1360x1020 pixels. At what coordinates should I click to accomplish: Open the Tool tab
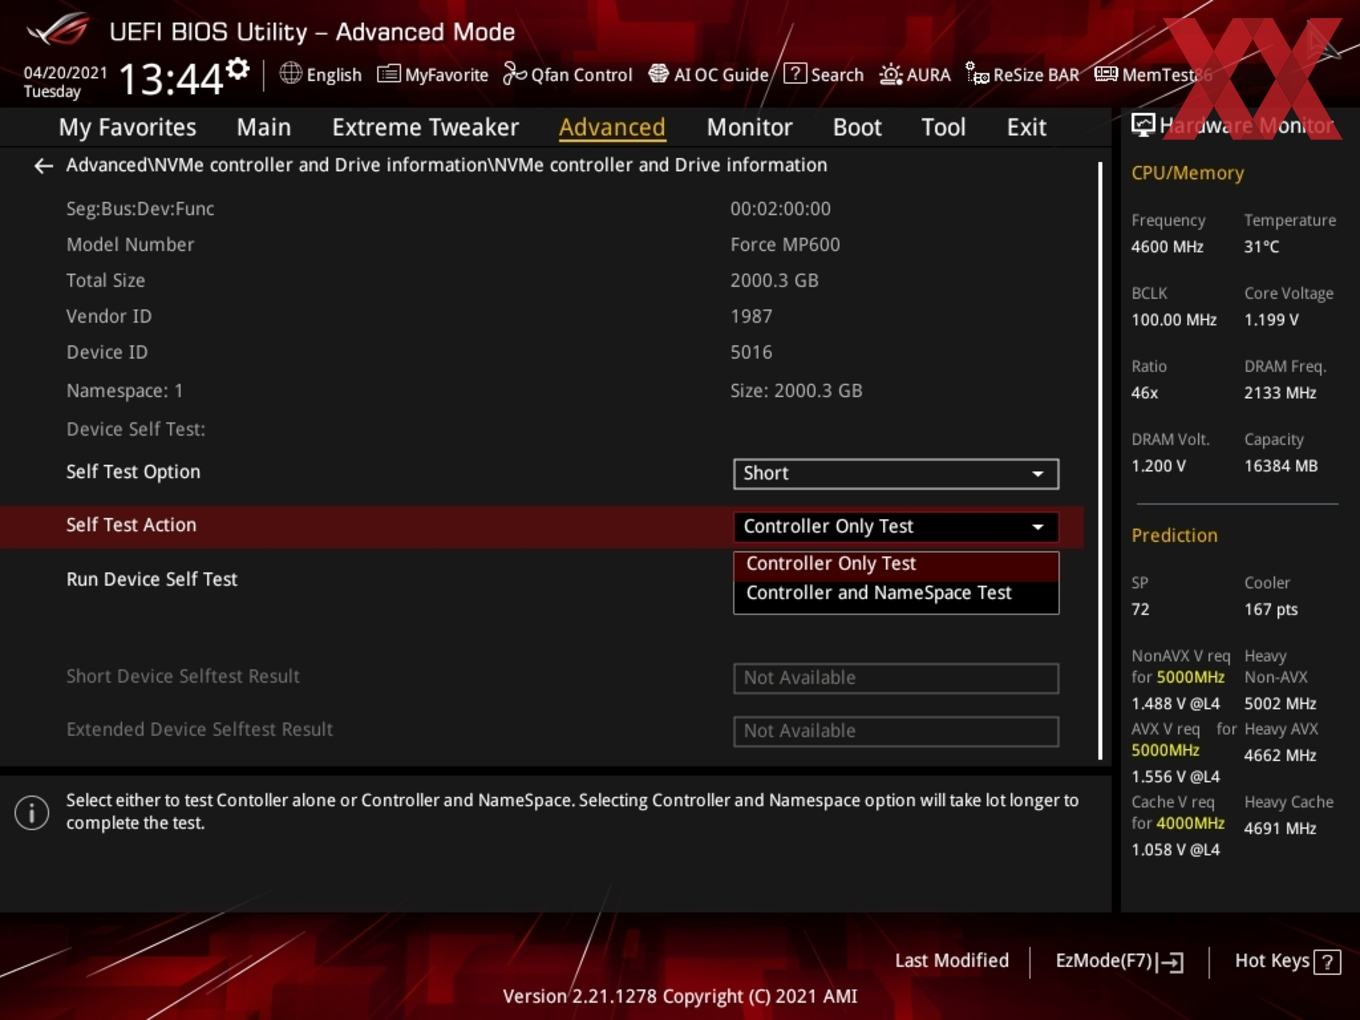[x=943, y=127]
